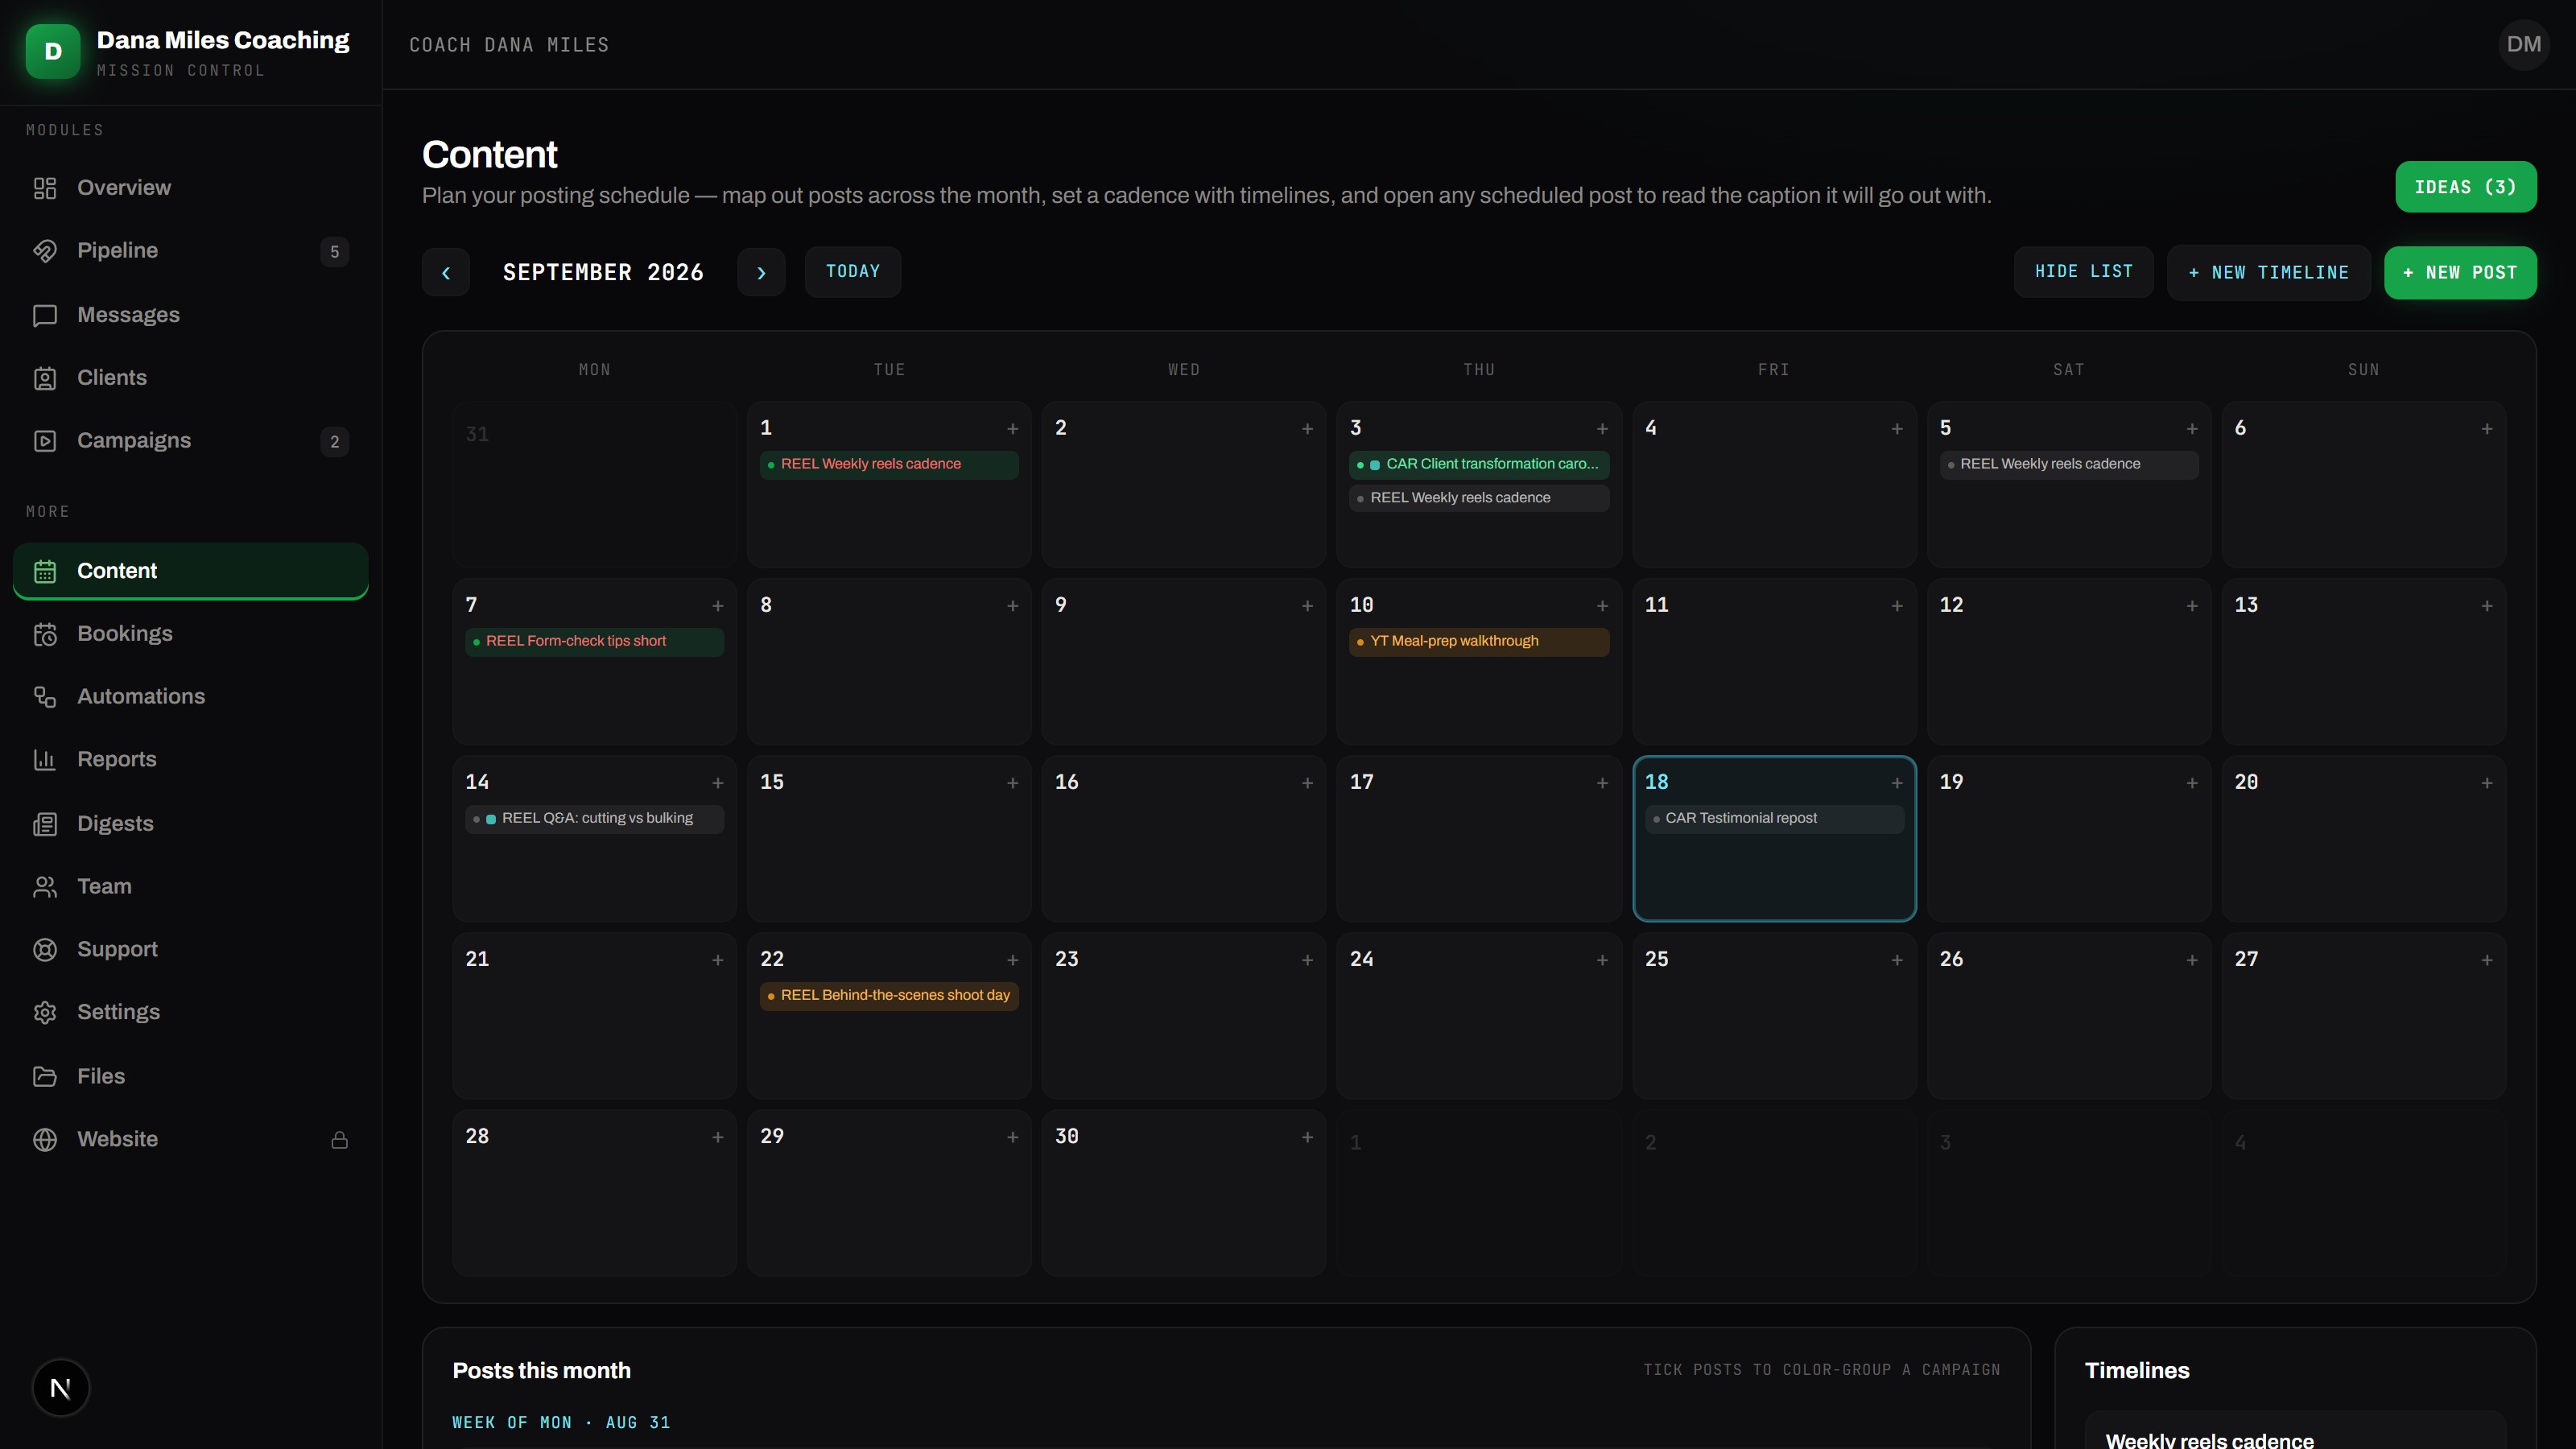Open the Settings gear icon
2576x1449 pixels.
pos(45,1013)
